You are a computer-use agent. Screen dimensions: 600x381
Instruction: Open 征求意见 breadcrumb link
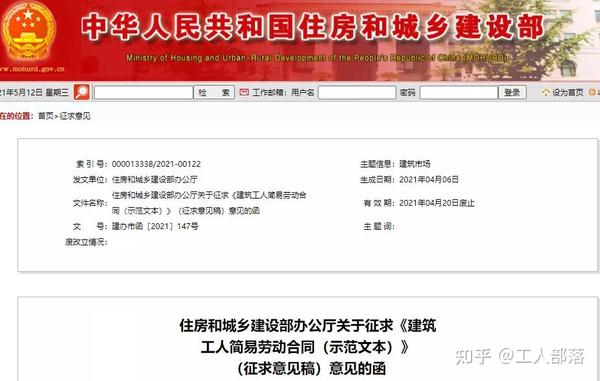[x=75, y=116]
